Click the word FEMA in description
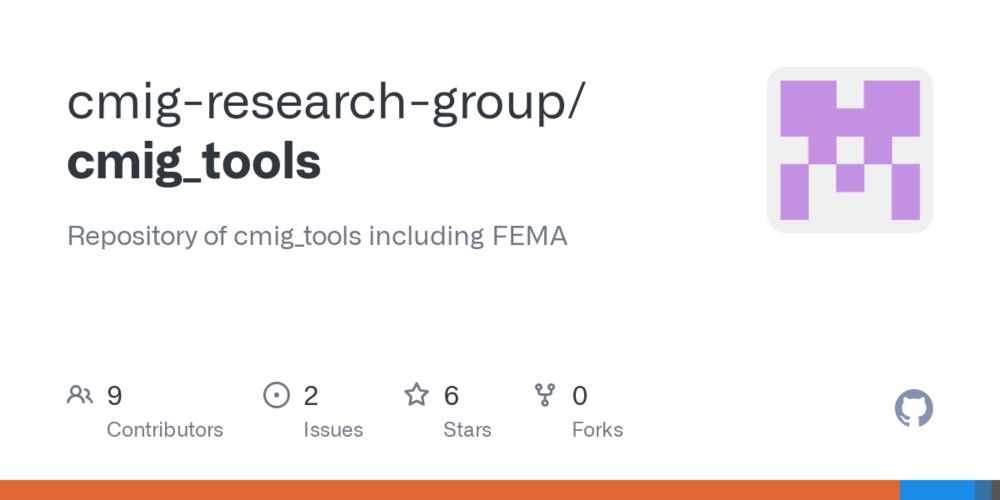This screenshot has height=500, width=1000. click(x=530, y=237)
